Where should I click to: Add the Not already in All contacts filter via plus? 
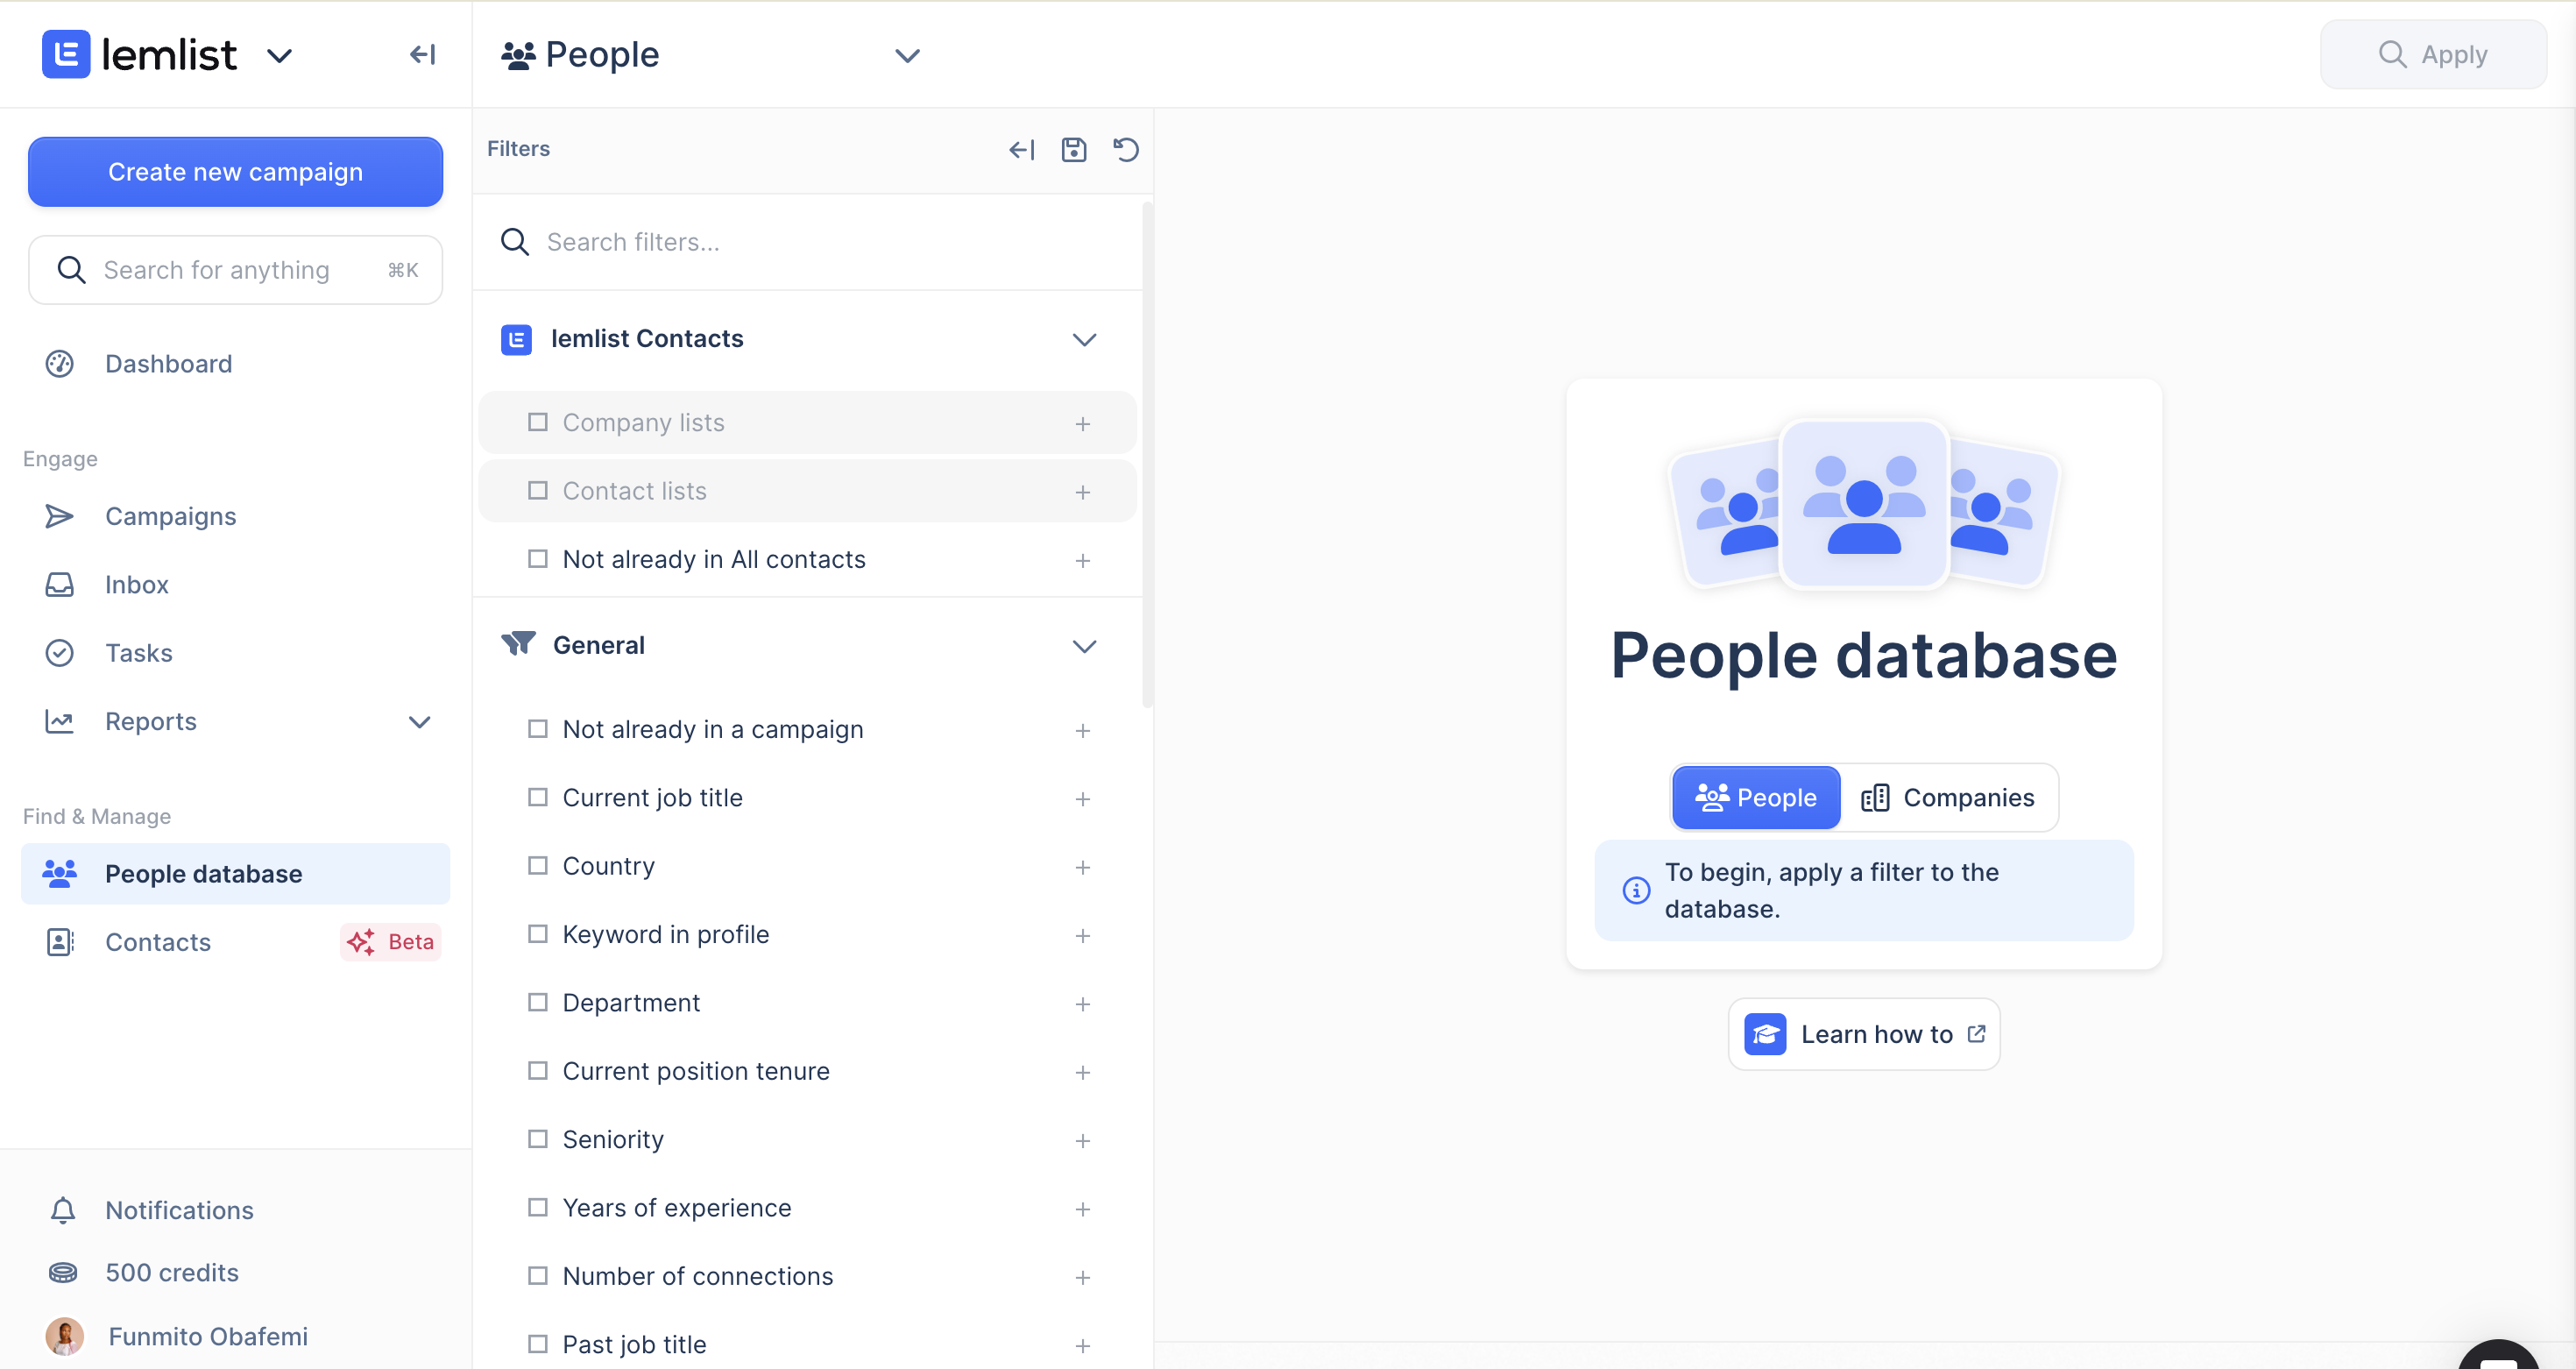(x=1083, y=561)
